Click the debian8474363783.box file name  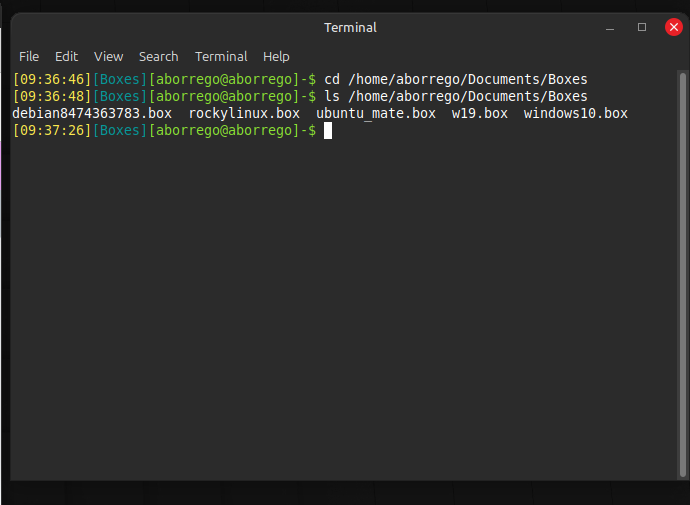[x=92, y=113]
